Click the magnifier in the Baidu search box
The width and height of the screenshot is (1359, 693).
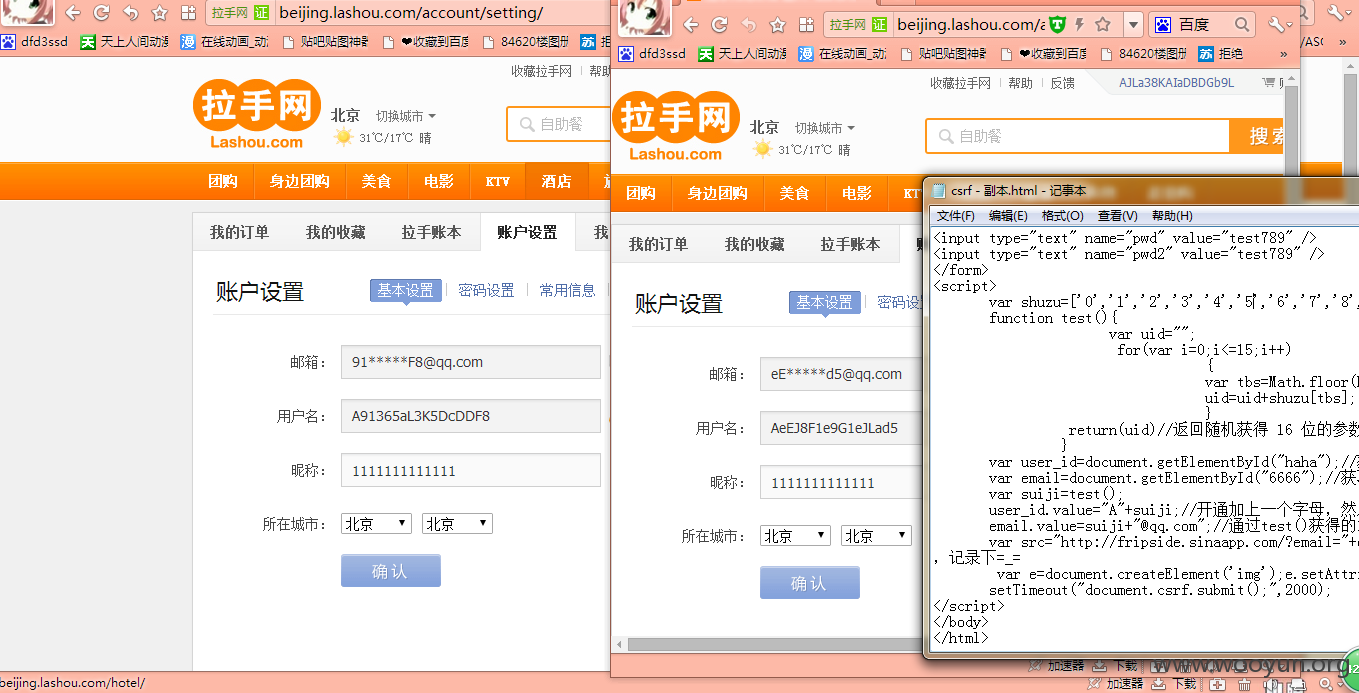click(x=1241, y=24)
